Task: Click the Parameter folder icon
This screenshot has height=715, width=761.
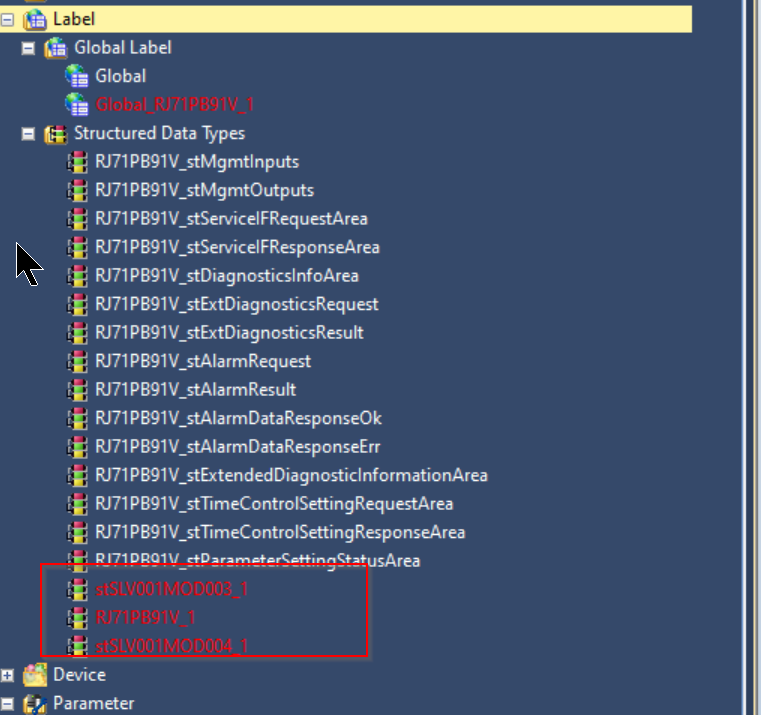Action: [35, 704]
